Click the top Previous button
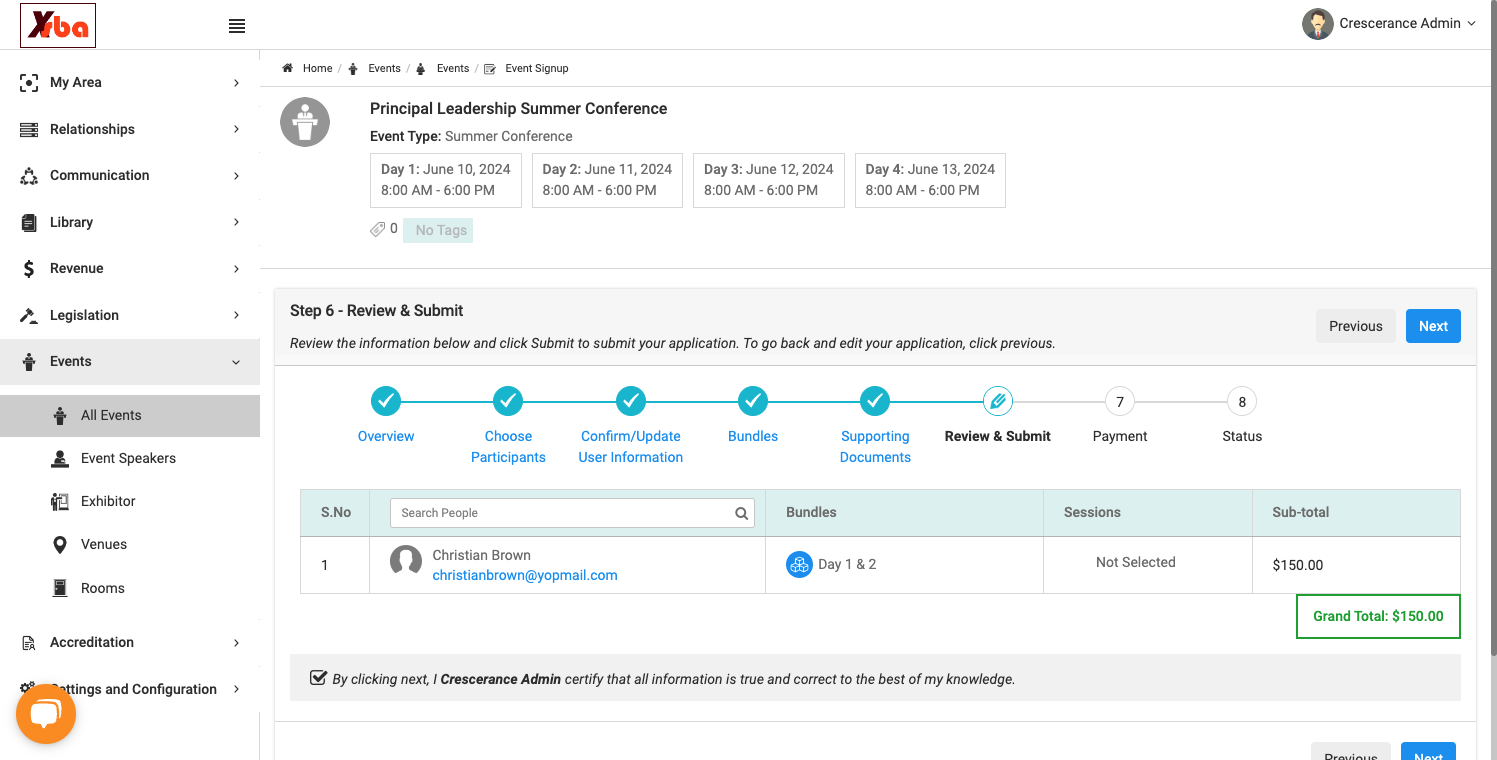This screenshot has height=760, width=1497. click(1356, 326)
